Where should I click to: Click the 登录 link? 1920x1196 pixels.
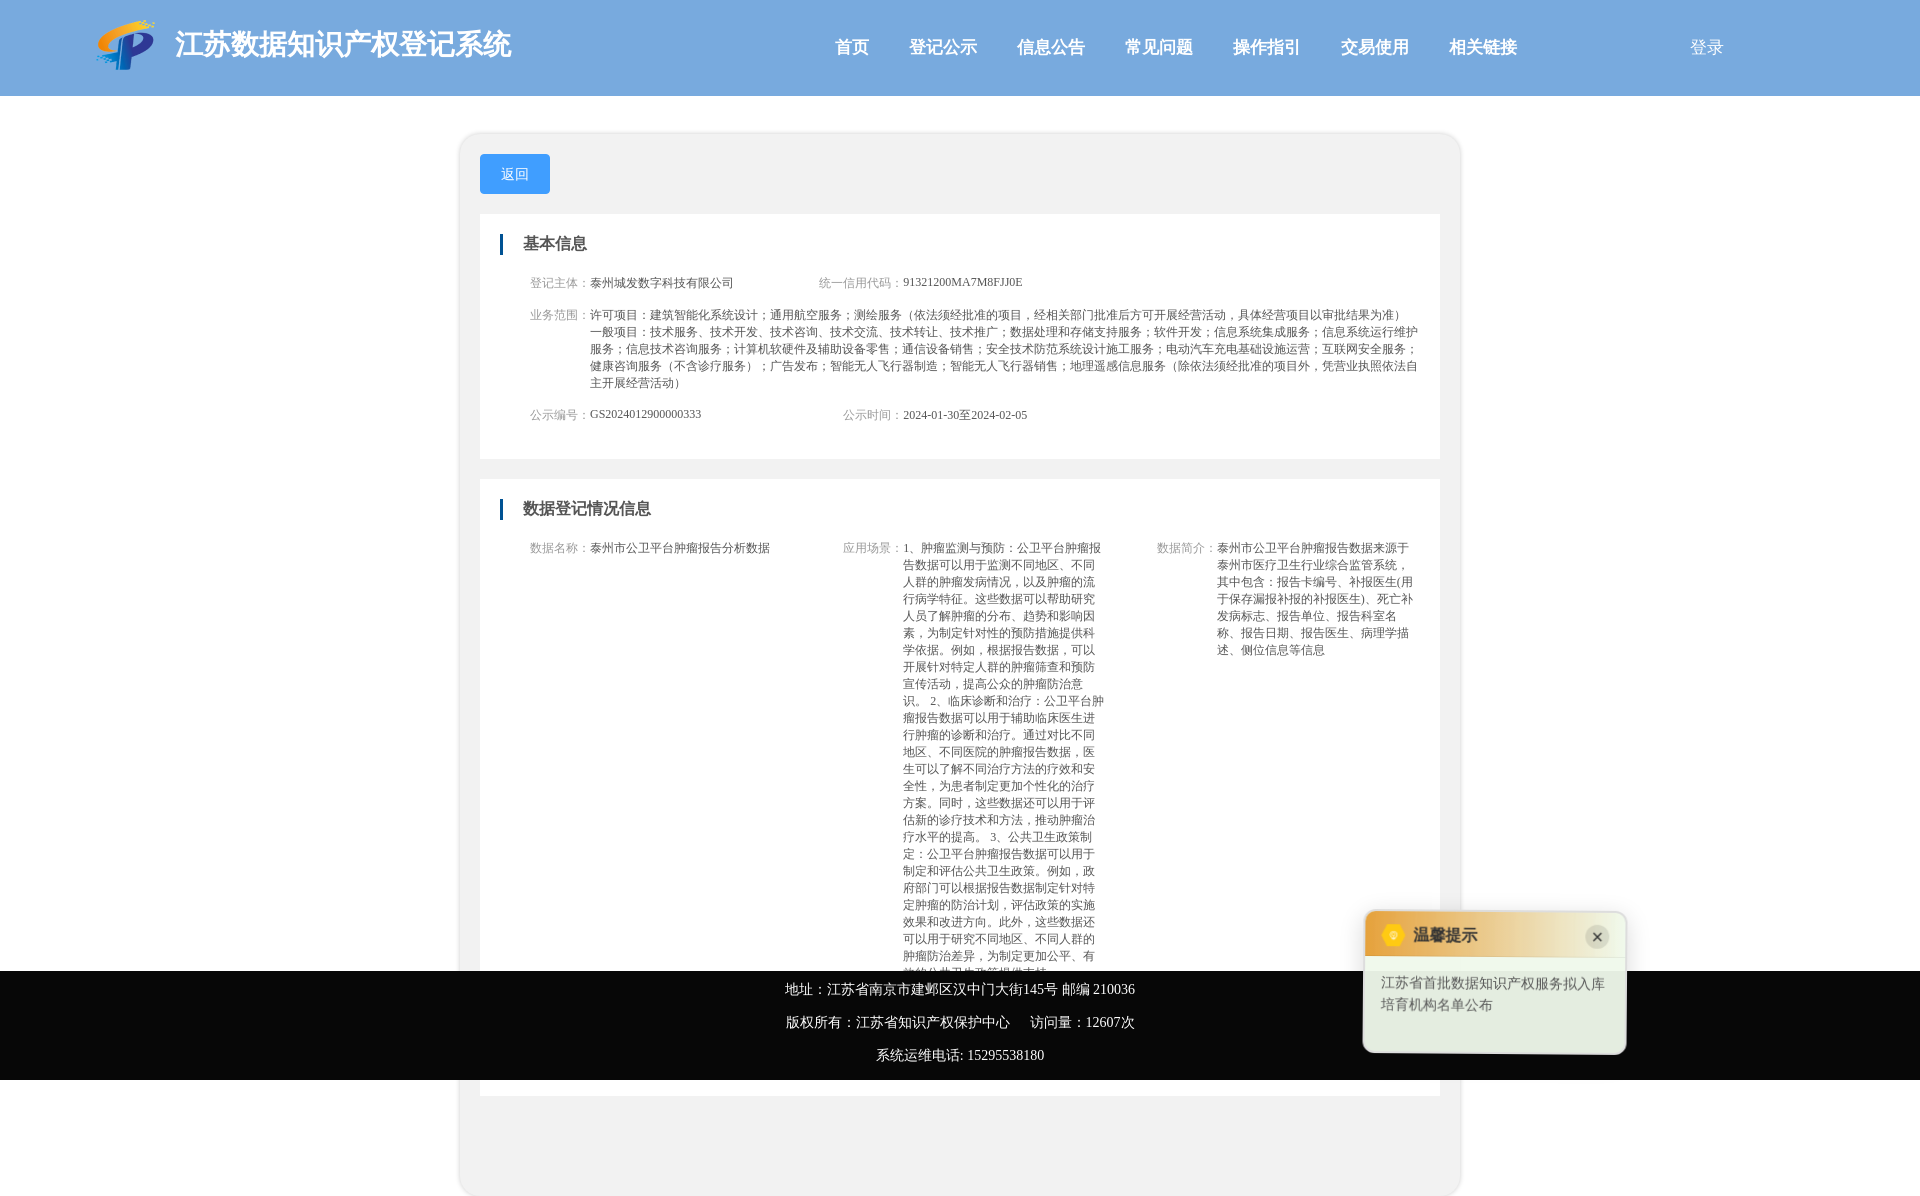click(1707, 47)
